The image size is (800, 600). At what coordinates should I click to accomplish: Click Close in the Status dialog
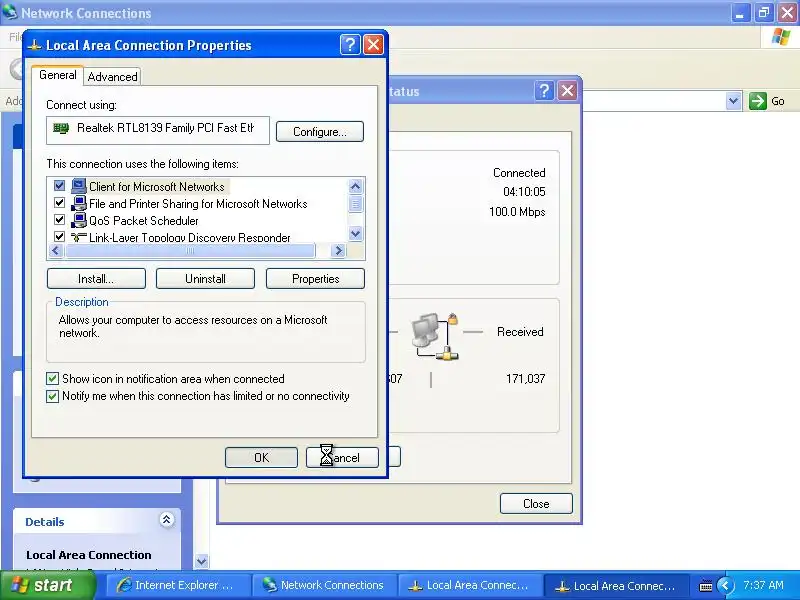click(536, 504)
